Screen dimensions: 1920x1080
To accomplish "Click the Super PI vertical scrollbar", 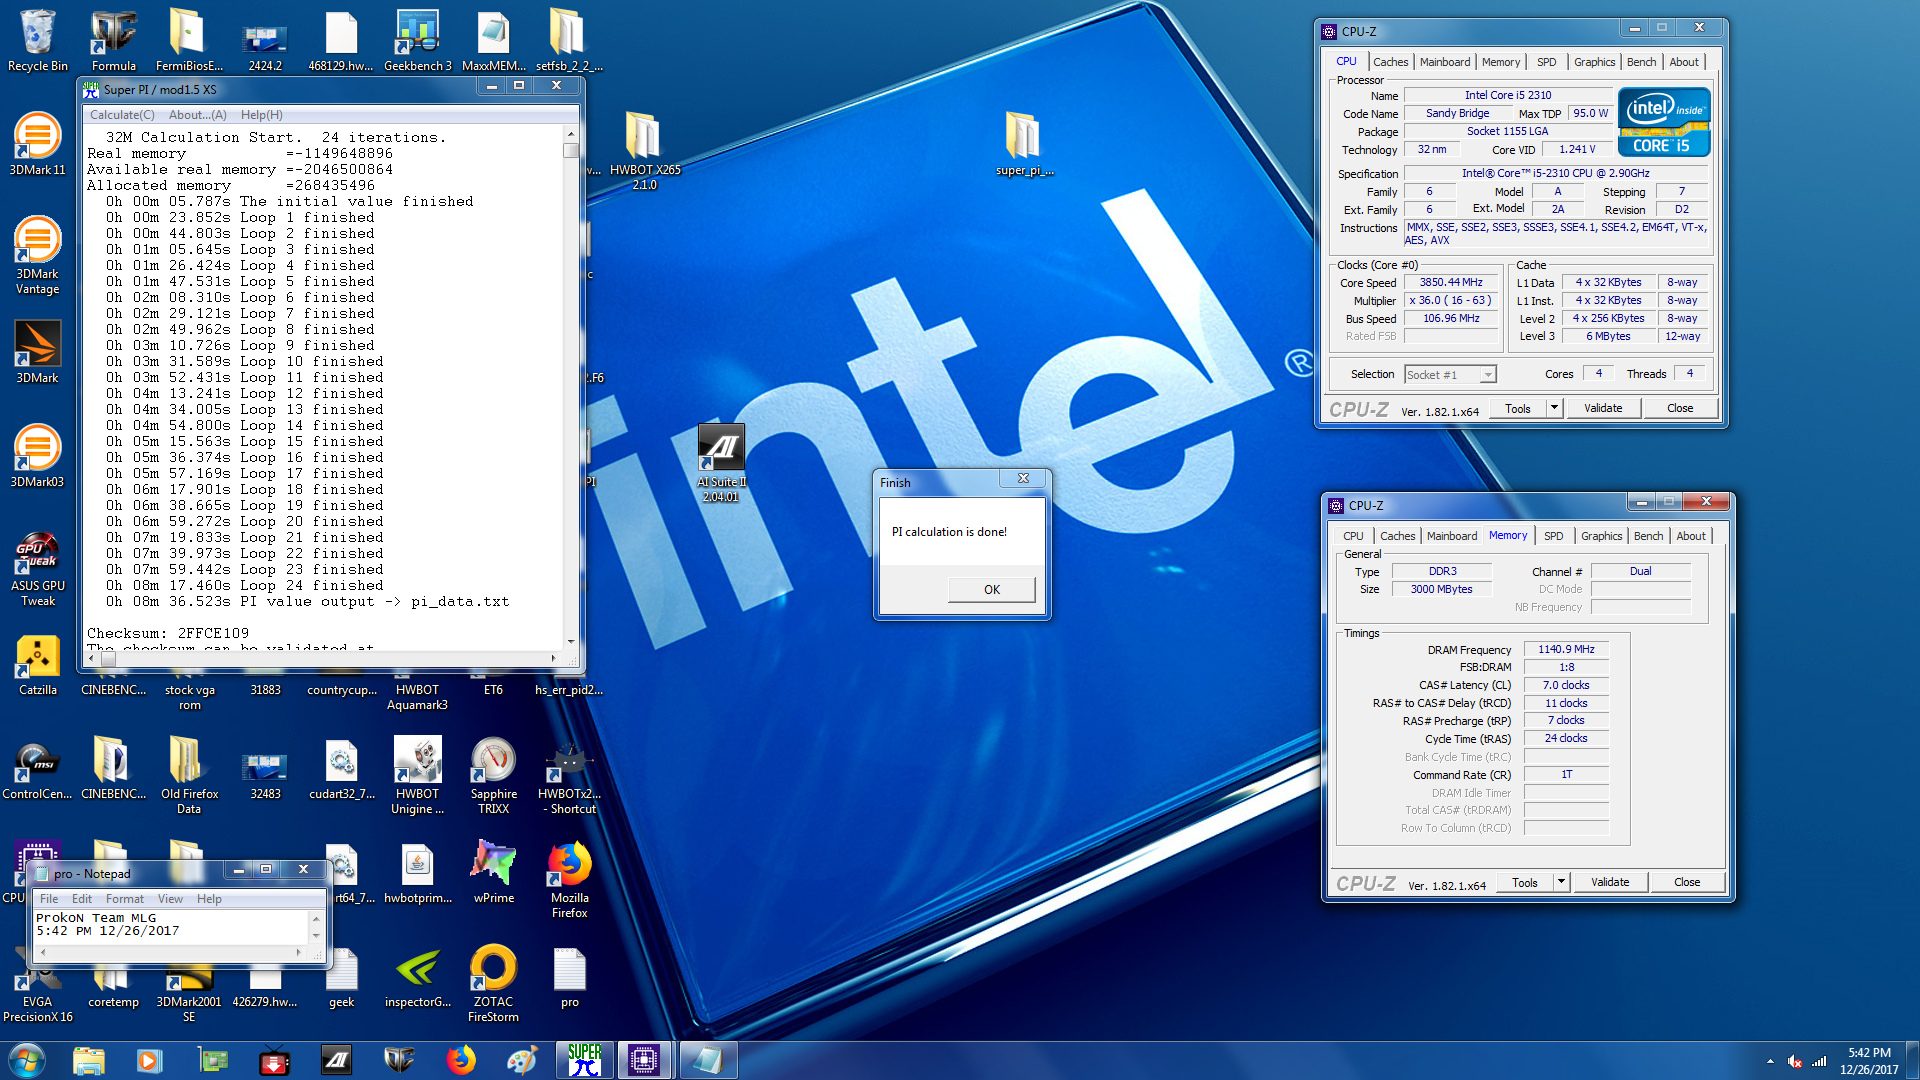I will coord(571,388).
